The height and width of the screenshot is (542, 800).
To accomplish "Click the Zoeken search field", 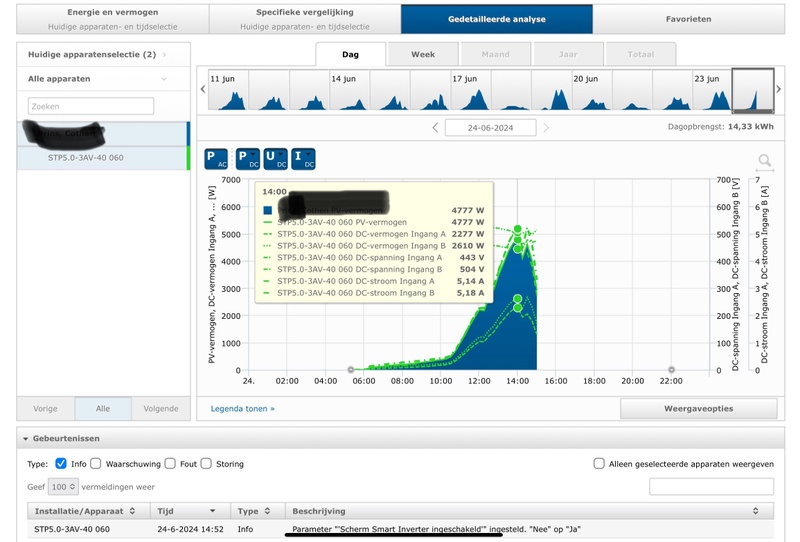I will (x=91, y=106).
